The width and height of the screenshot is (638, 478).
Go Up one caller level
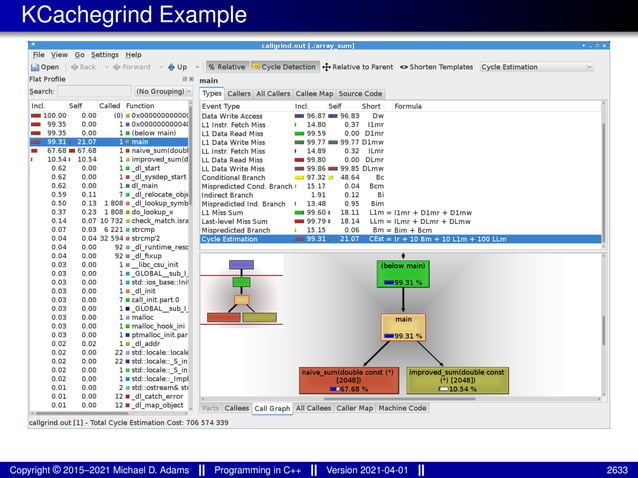(x=177, y=67)
